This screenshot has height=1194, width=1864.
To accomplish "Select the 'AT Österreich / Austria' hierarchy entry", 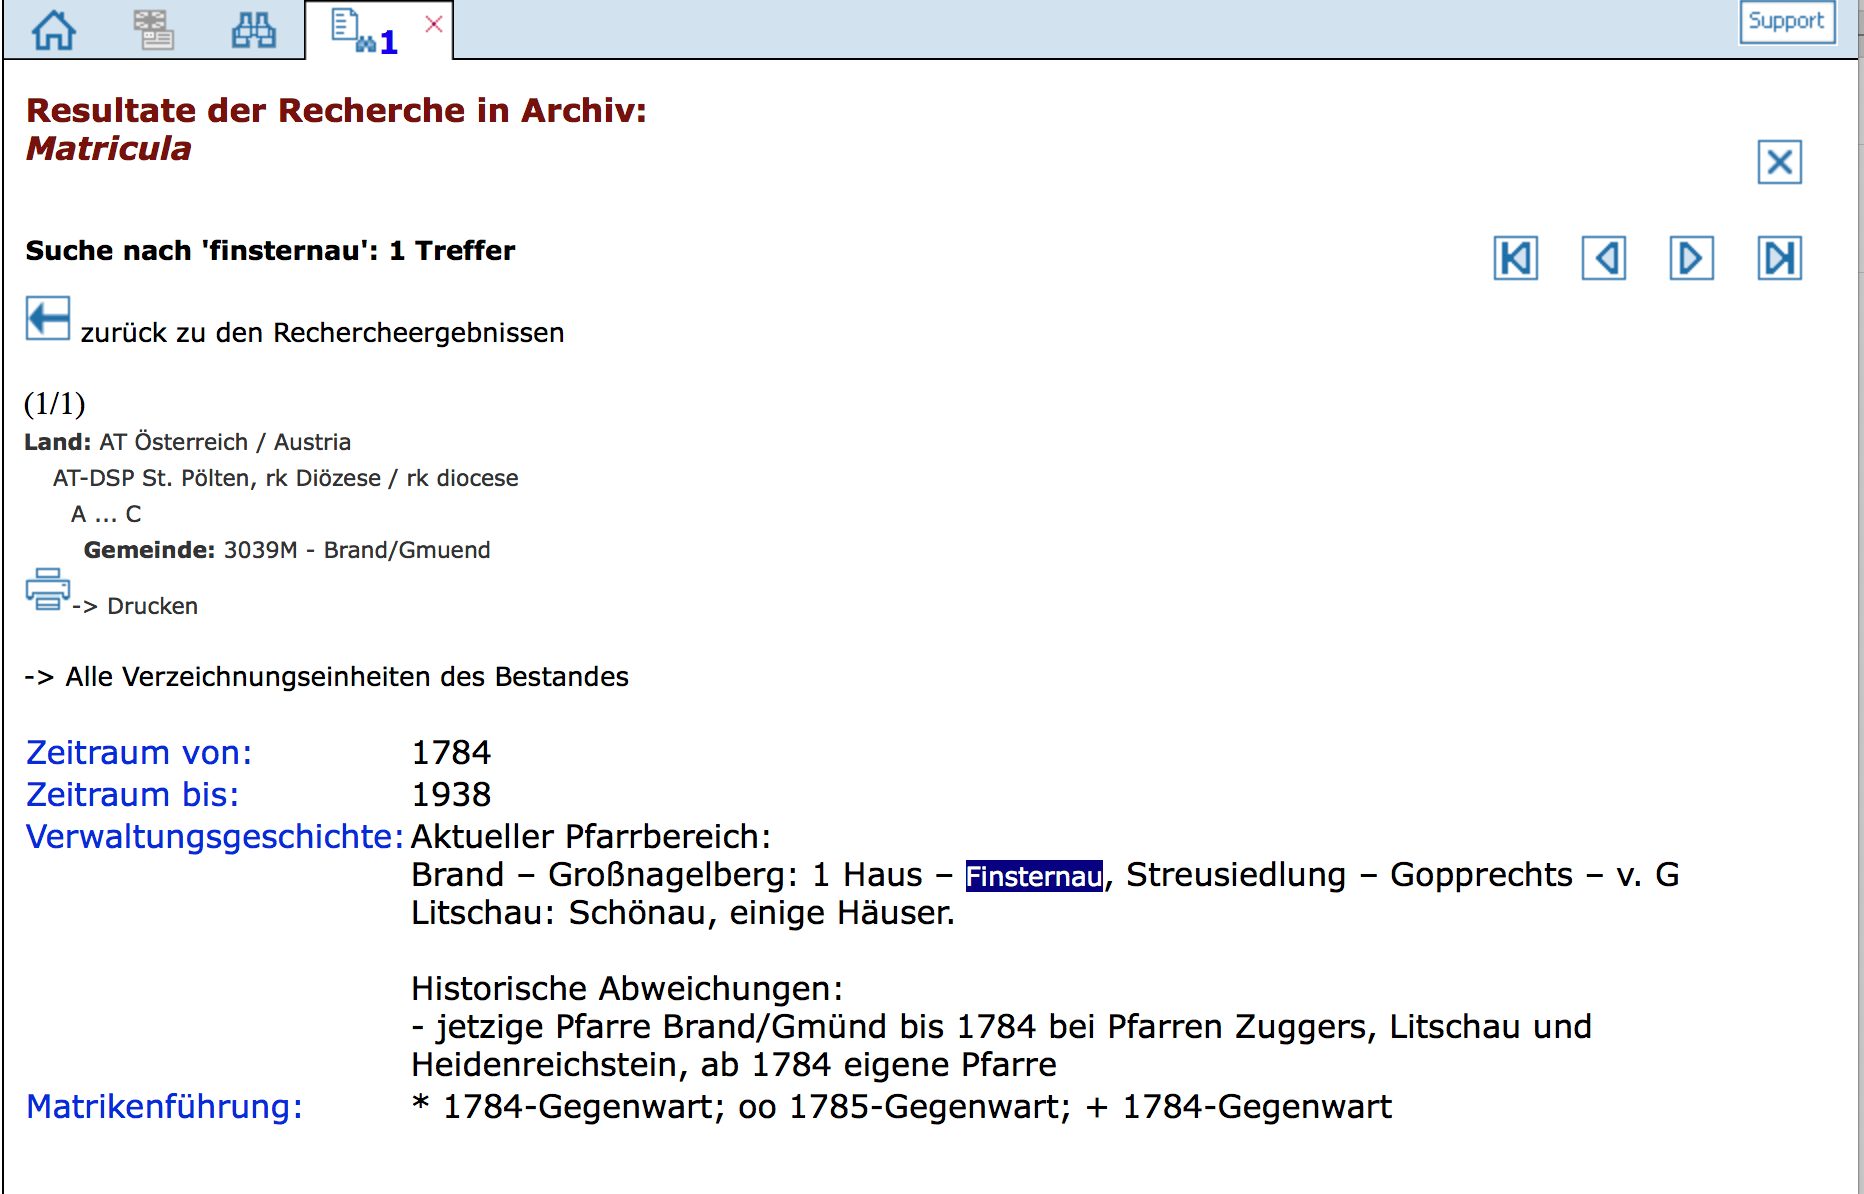I will pyautogui.click(x=225, y=442).
